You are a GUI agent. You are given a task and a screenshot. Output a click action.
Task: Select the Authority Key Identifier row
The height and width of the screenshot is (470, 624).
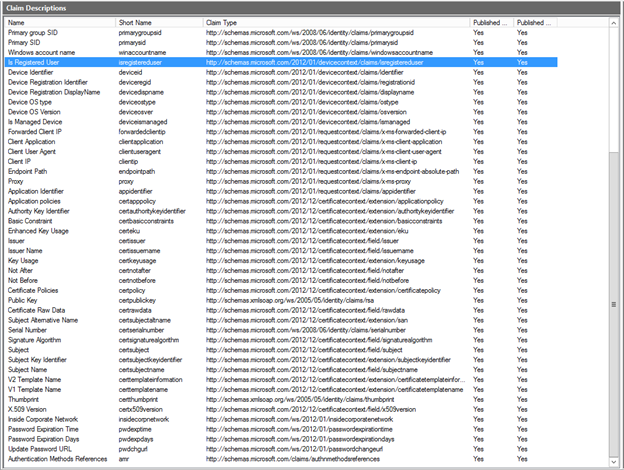[281, 211]
